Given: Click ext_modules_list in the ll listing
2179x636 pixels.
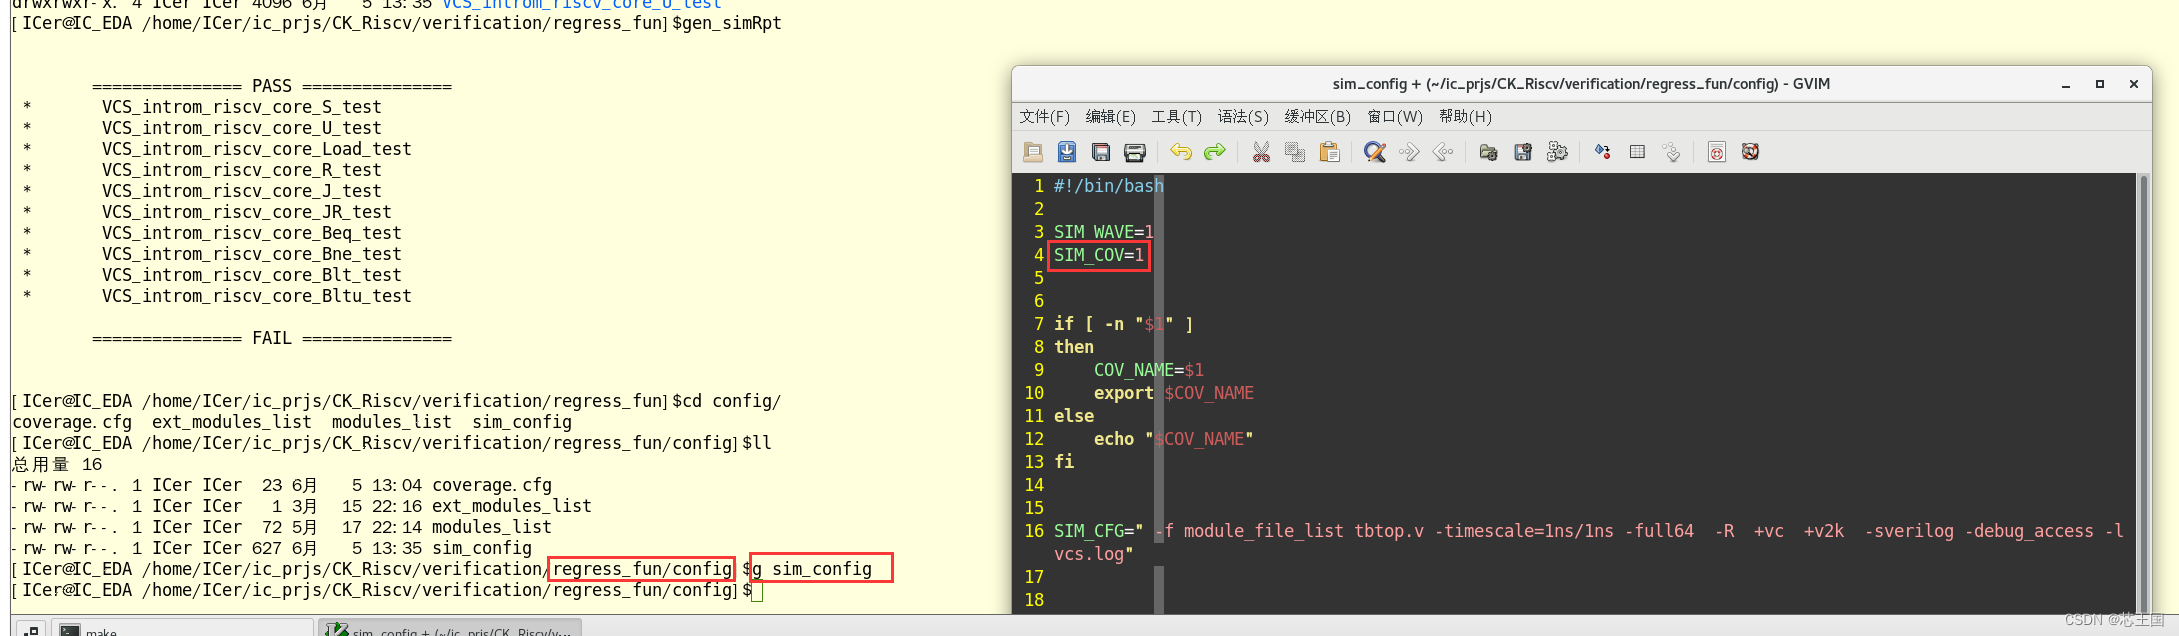Looking at the screenshot, I should point(512,506).
